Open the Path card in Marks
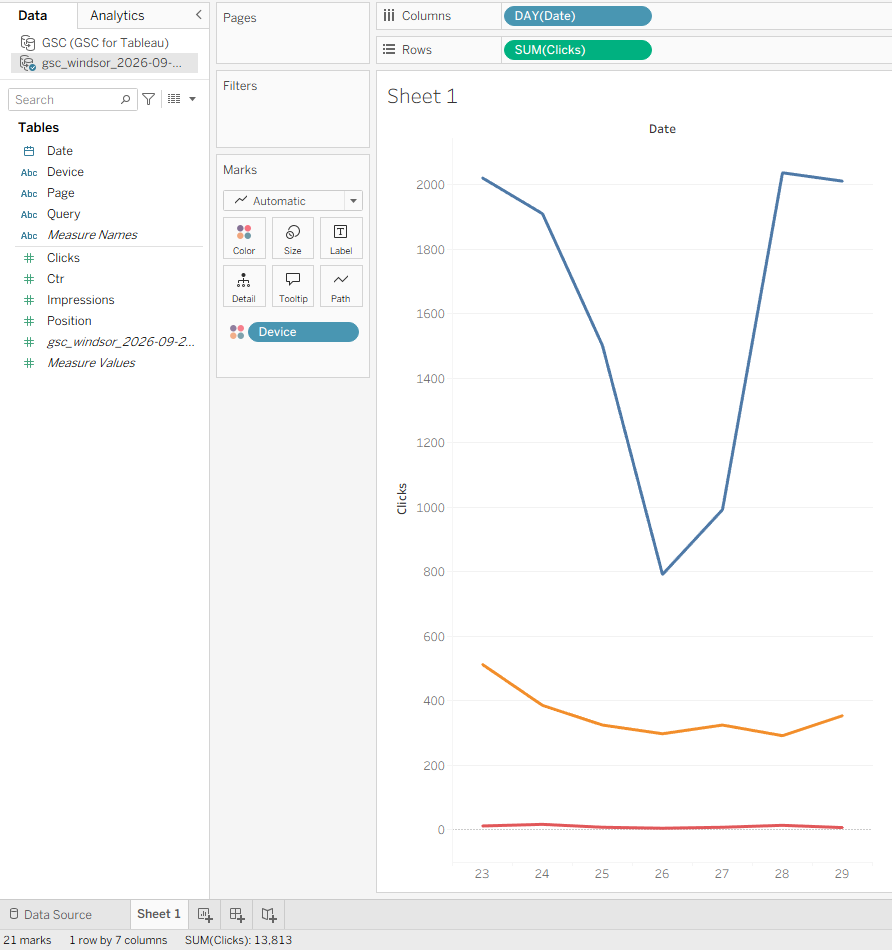This screenshot has height=950, width=892. [341, 286]
